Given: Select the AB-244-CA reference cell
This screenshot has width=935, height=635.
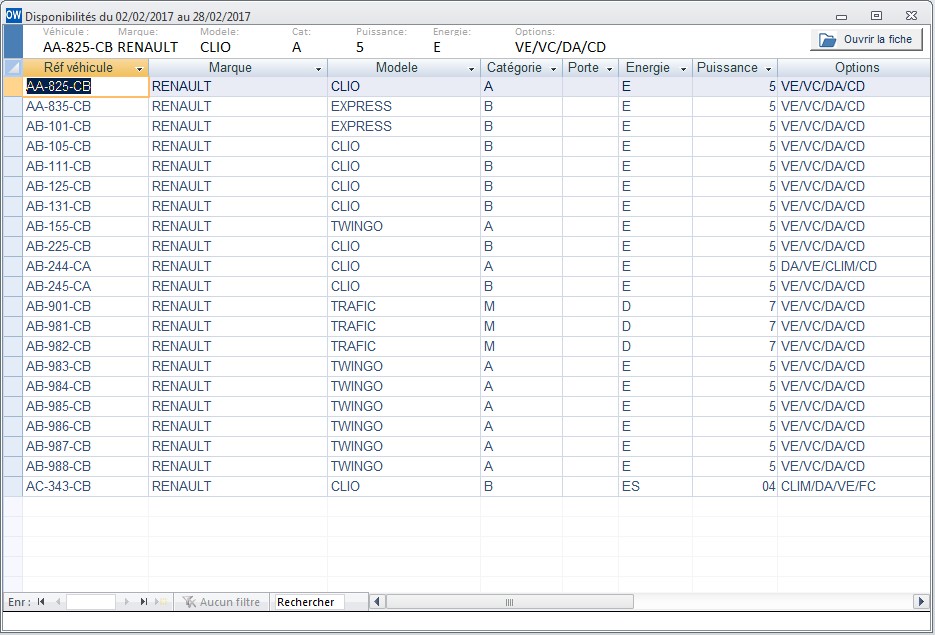Looking at the screenshot, I should coord(86,266).
